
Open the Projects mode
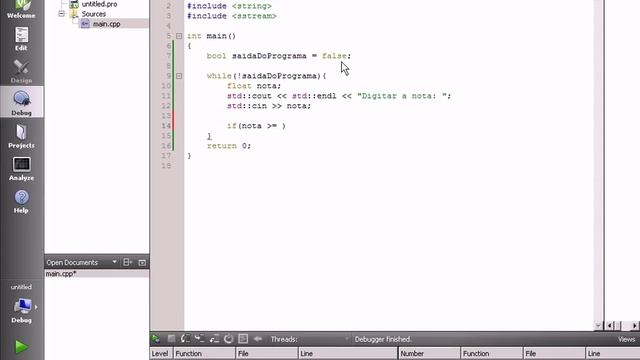21,136
